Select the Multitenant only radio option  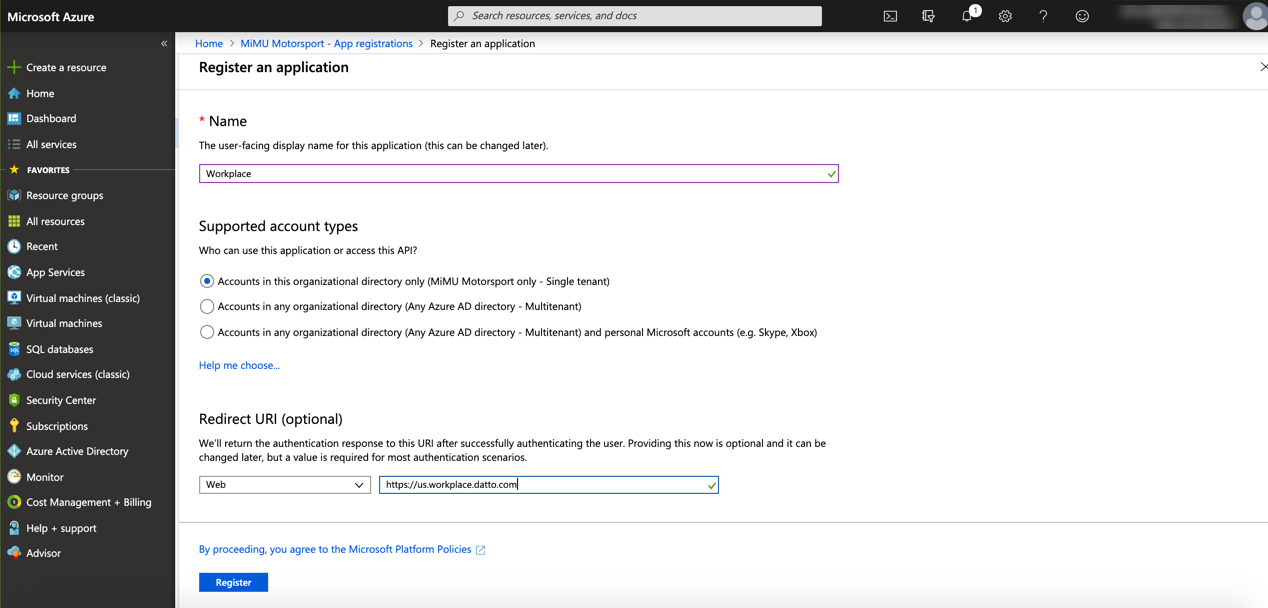(x=207, y=306)
